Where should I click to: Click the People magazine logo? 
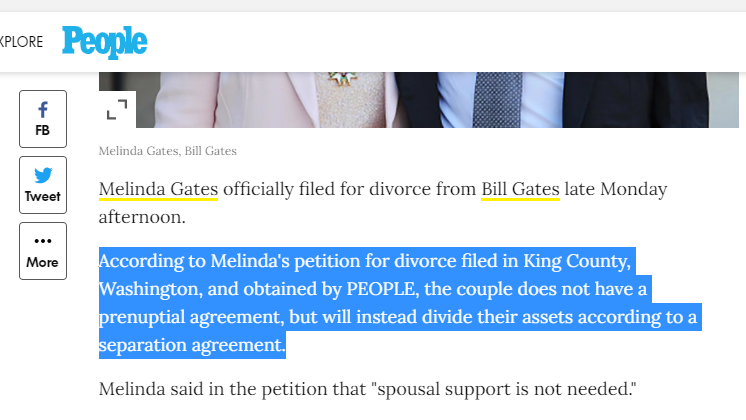click(104, 41)
